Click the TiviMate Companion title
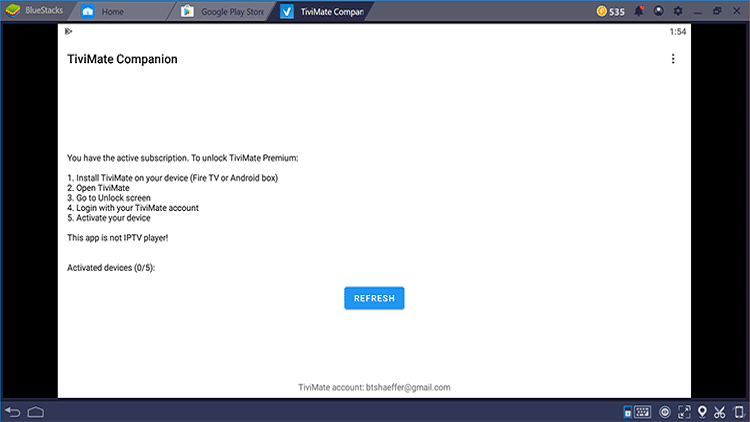 (x=122, y=59)
